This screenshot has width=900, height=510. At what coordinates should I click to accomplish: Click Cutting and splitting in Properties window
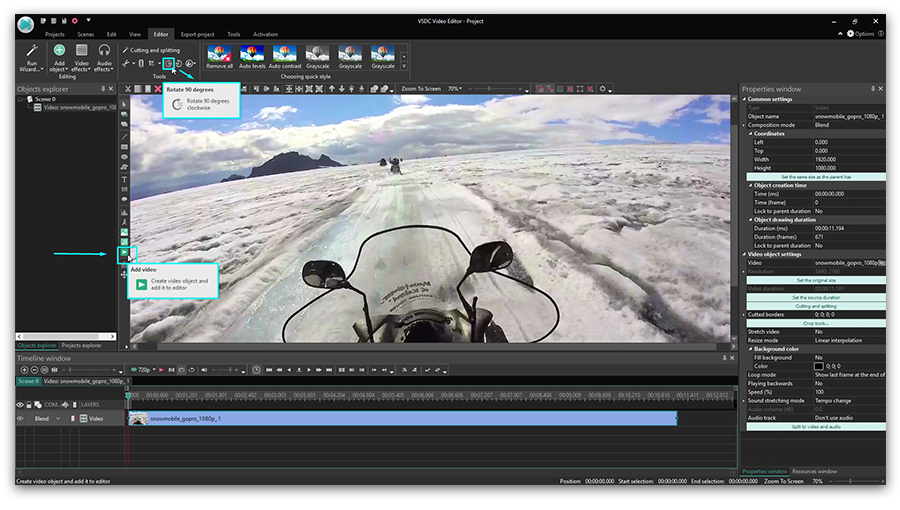[816, 306]
